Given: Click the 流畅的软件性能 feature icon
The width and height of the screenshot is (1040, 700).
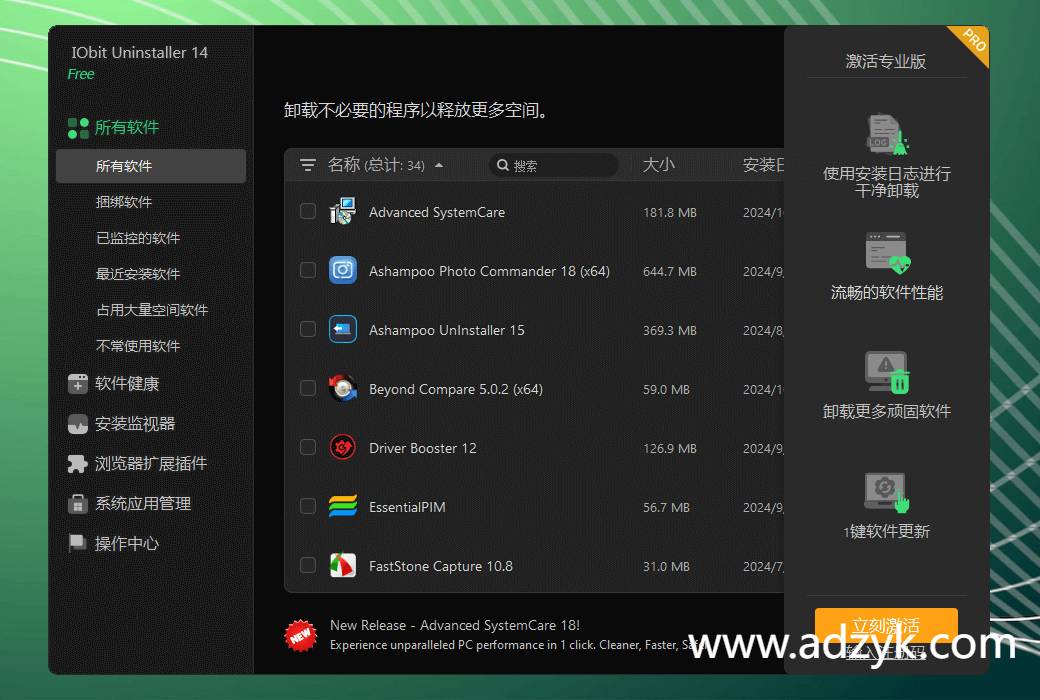Looking at the screenshot, I should [887, 253].
